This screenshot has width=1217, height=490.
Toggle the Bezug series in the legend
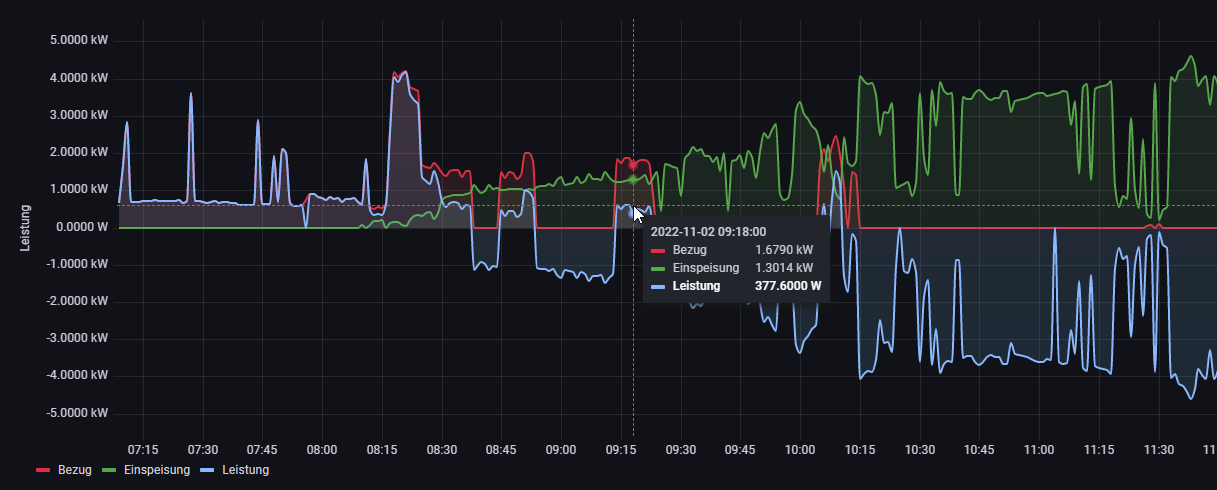click(x=74, y=469)
